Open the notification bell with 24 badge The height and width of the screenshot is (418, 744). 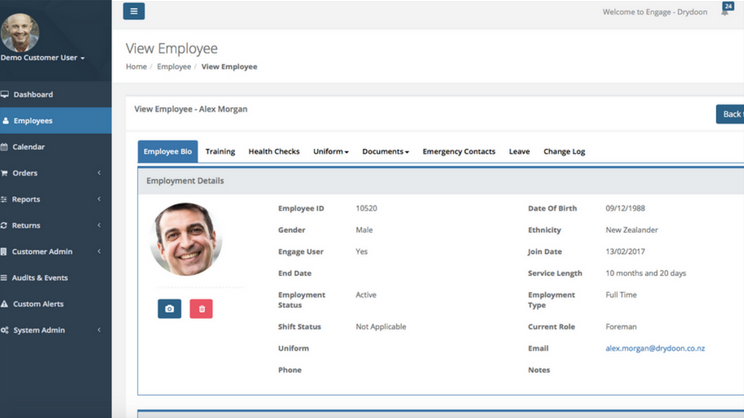(x=727, y=9)
